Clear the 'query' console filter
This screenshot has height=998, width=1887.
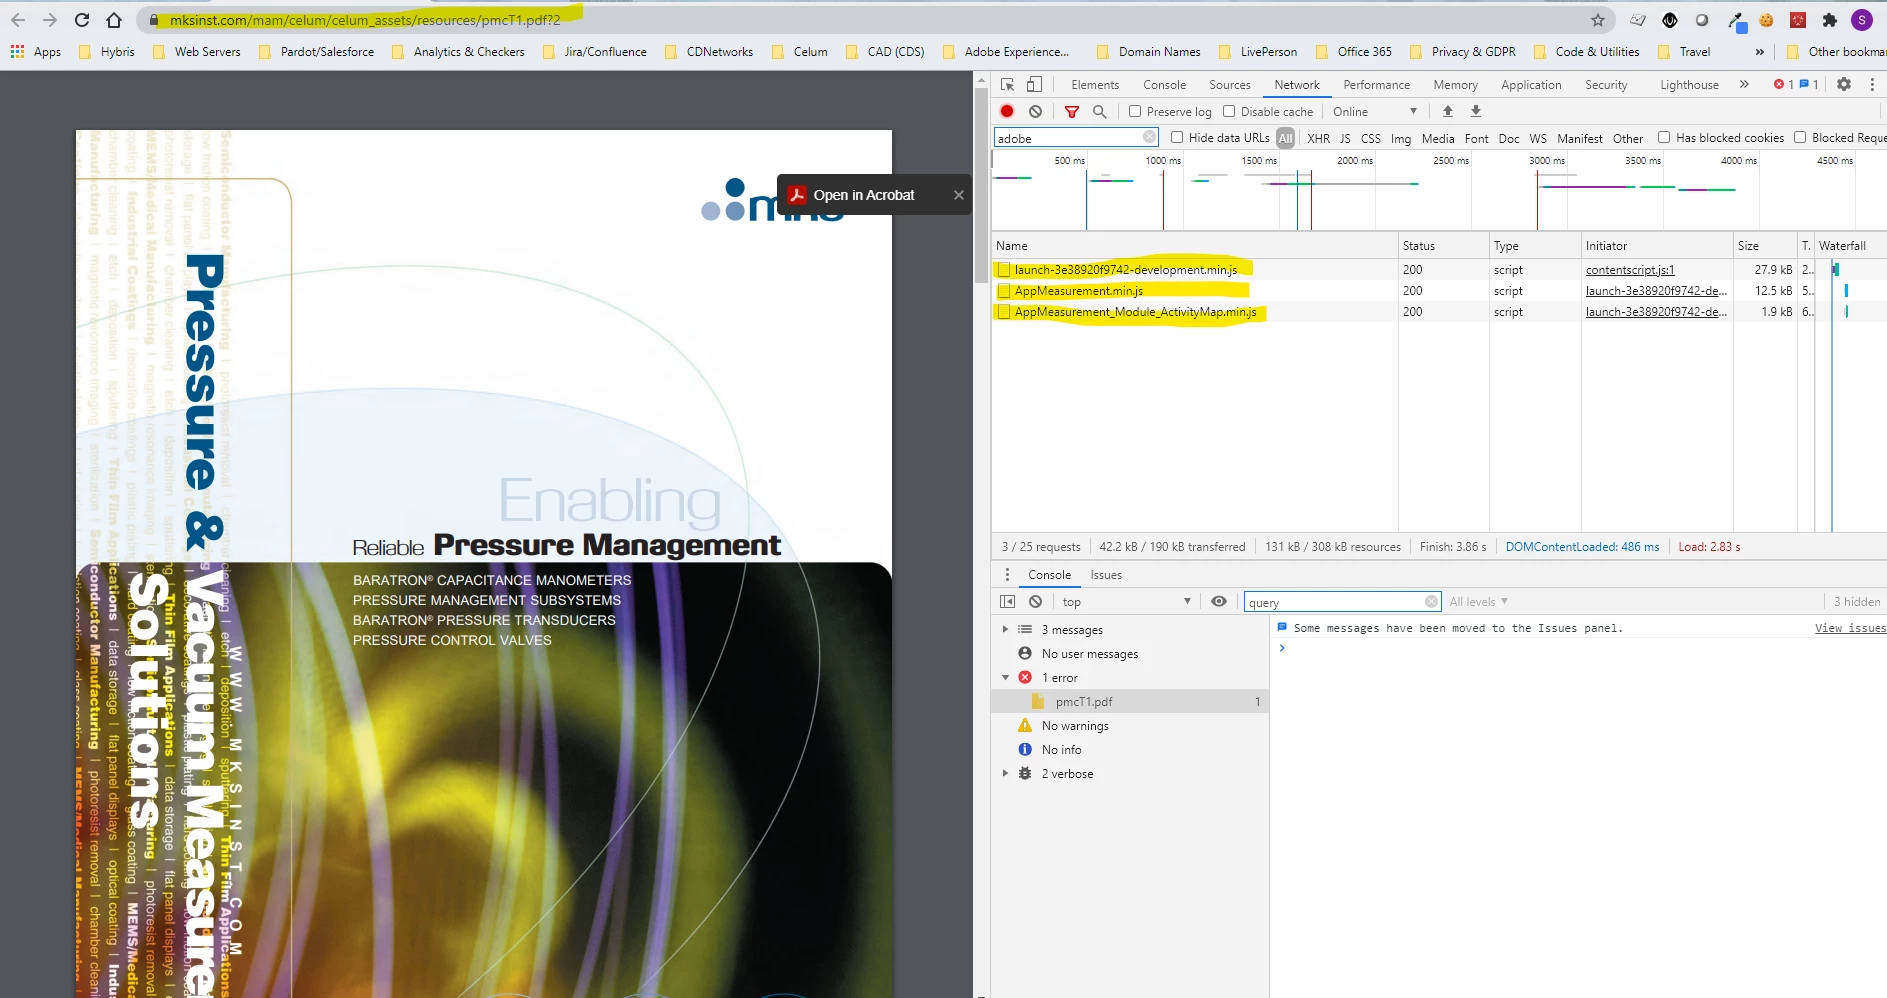pos(1431,601)
